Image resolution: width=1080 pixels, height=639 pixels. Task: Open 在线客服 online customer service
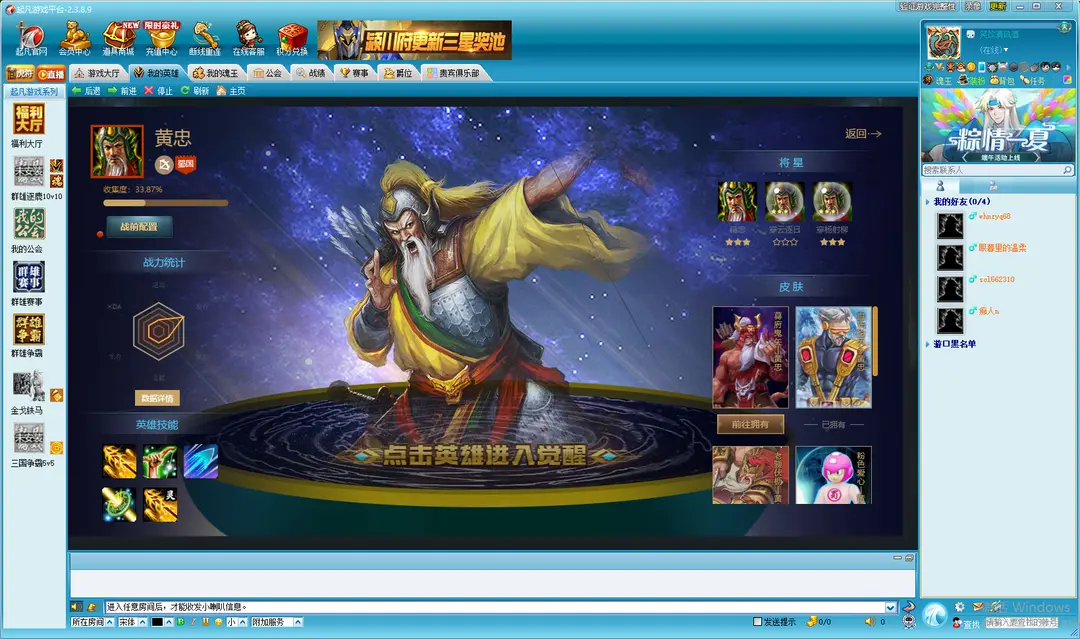click(248, 39)
